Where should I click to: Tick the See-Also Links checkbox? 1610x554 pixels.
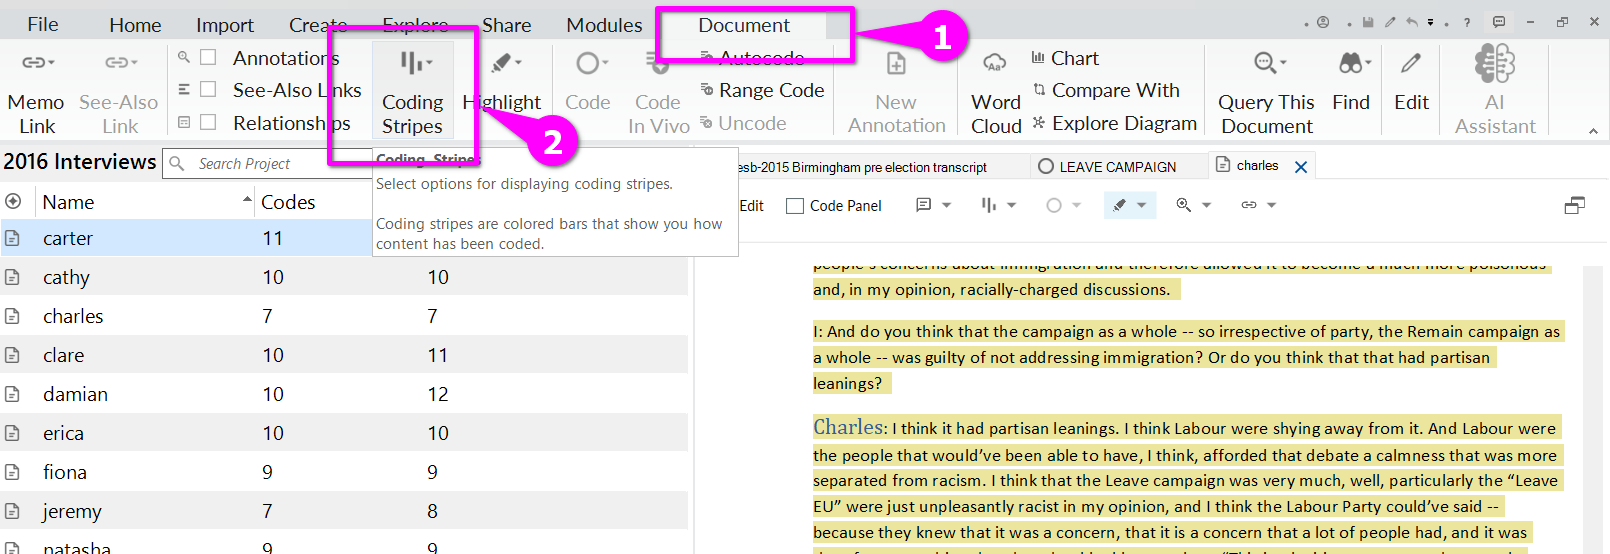pyautogui.click(x=209, y=90)
